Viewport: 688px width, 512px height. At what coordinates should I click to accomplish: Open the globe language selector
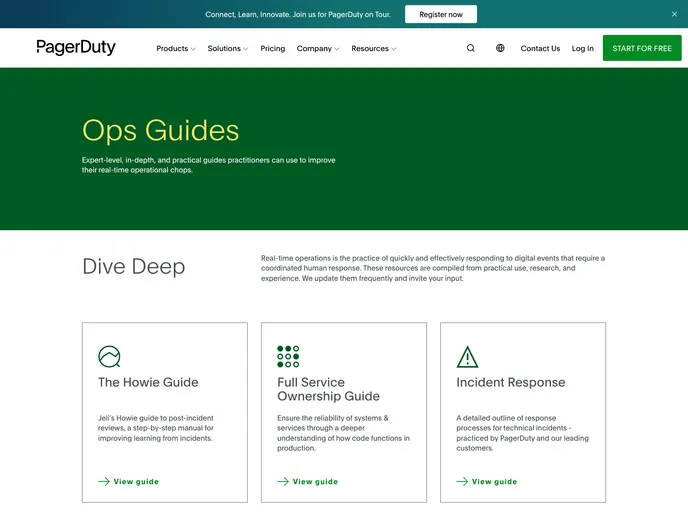(500, 48)
